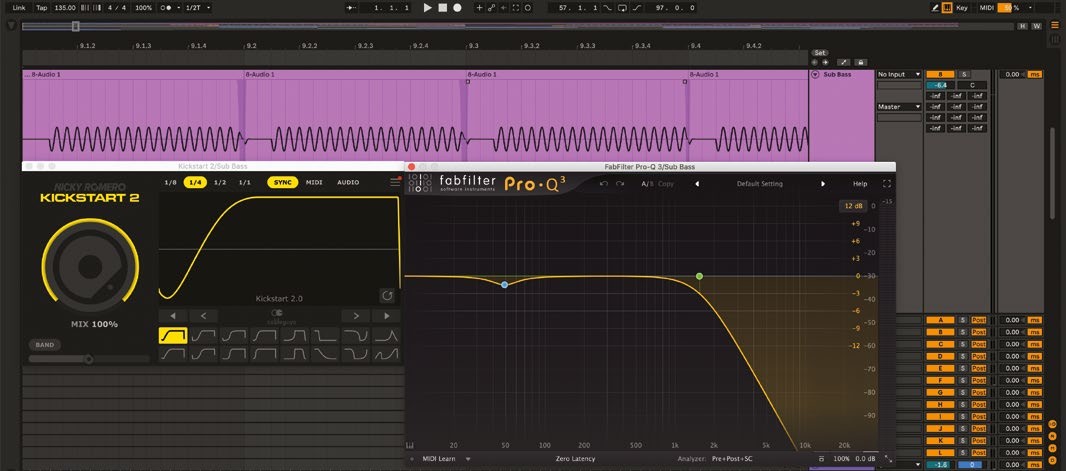The image size is (1066, 471).
Task: Toggle the computer MIDI keyboard icon
Action: pyautogui.click(x=947, y=7)
